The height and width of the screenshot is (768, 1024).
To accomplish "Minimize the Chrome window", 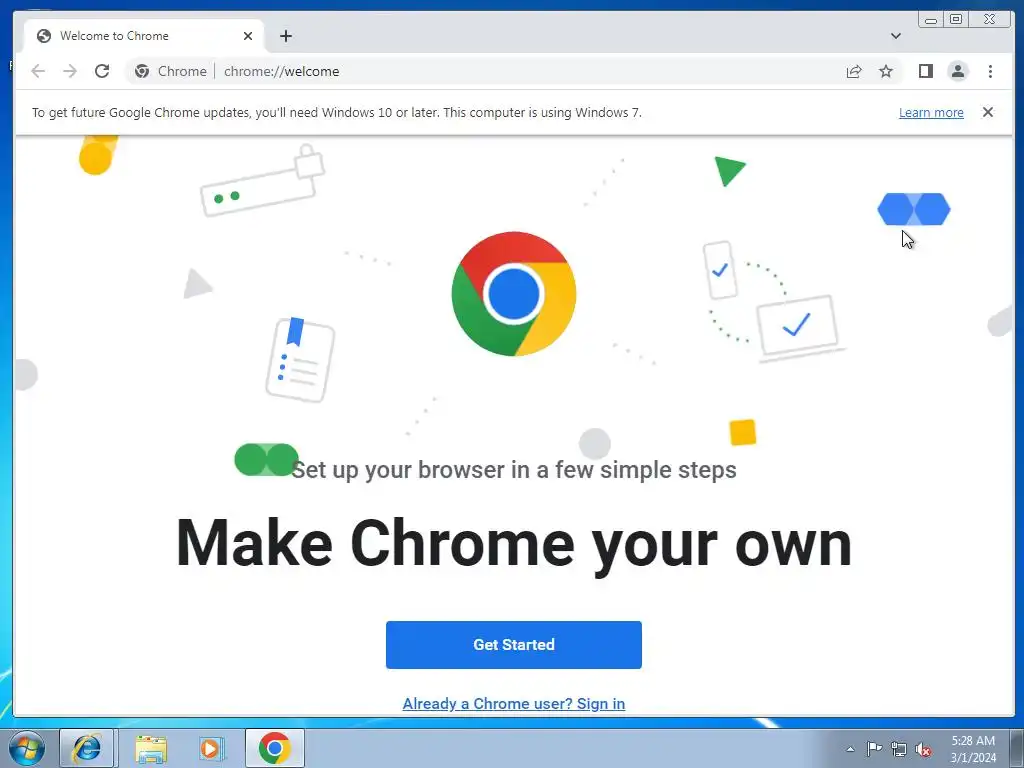I will [931, 20].
